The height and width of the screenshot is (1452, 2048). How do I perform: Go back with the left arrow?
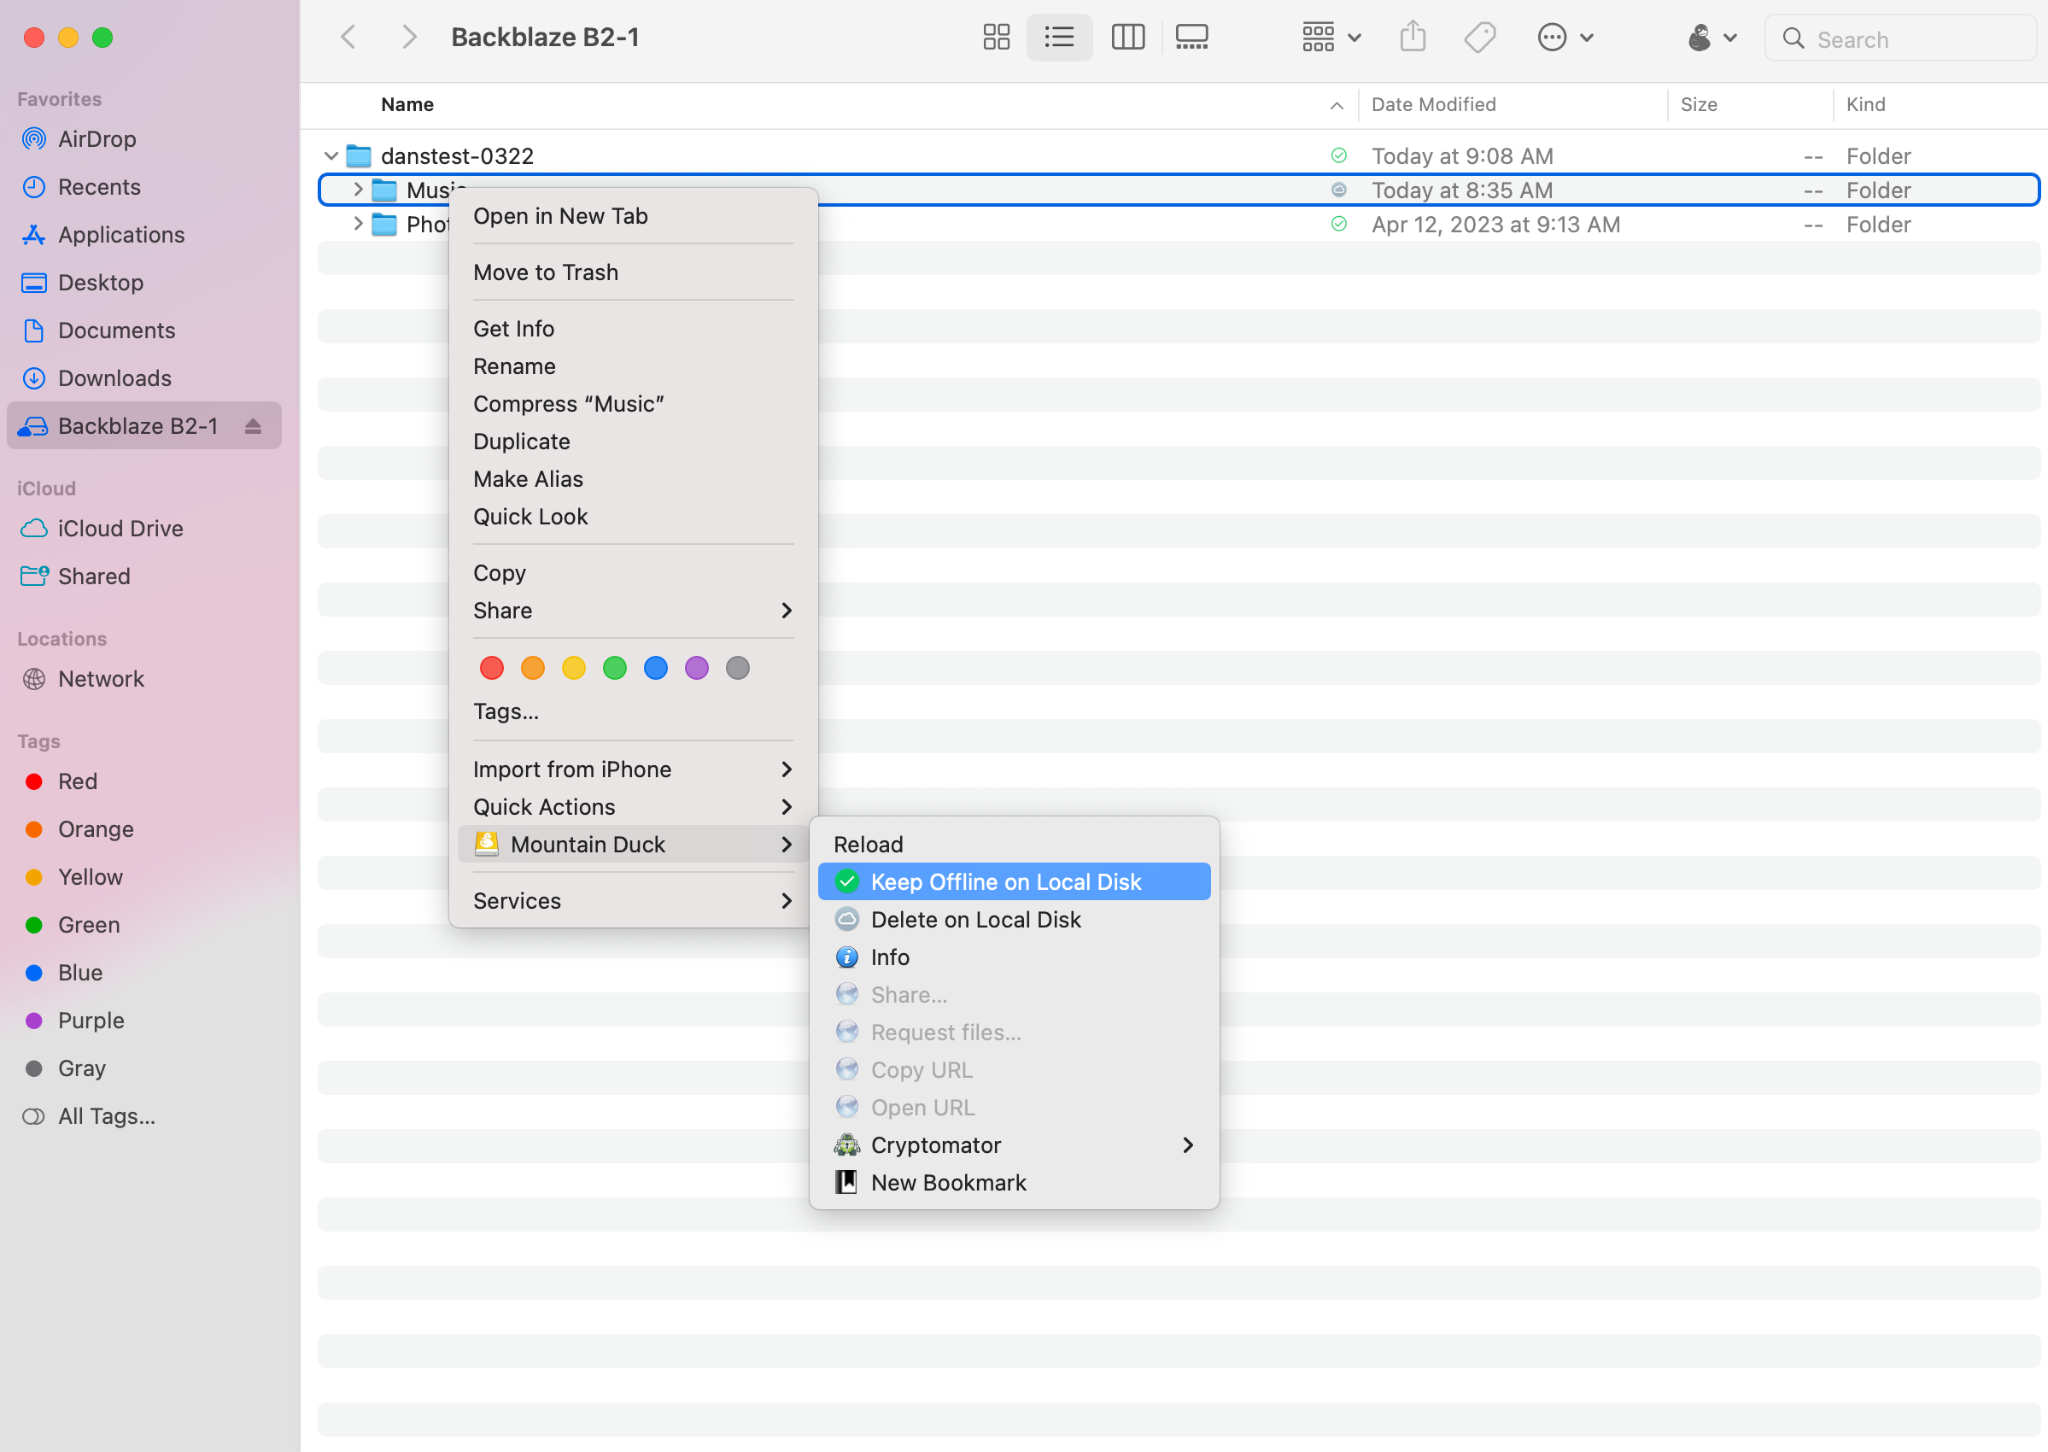[x=348, y=38]
